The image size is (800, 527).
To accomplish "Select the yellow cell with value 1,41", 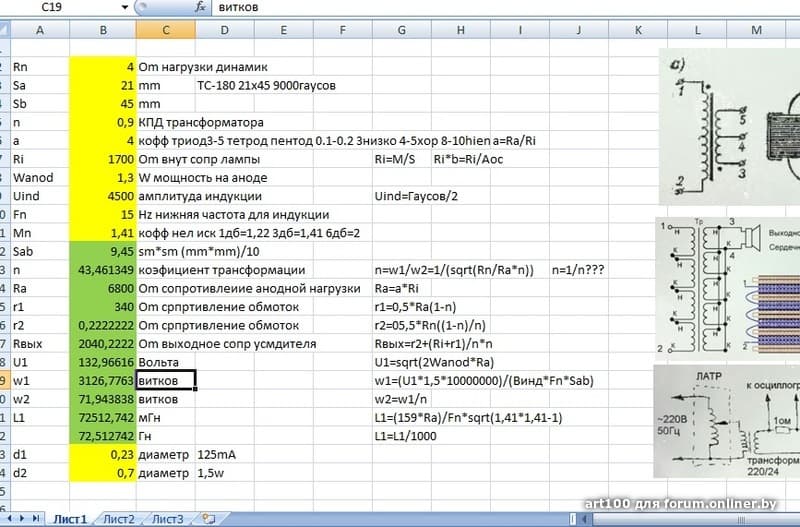I will click(x=103, y=233).
